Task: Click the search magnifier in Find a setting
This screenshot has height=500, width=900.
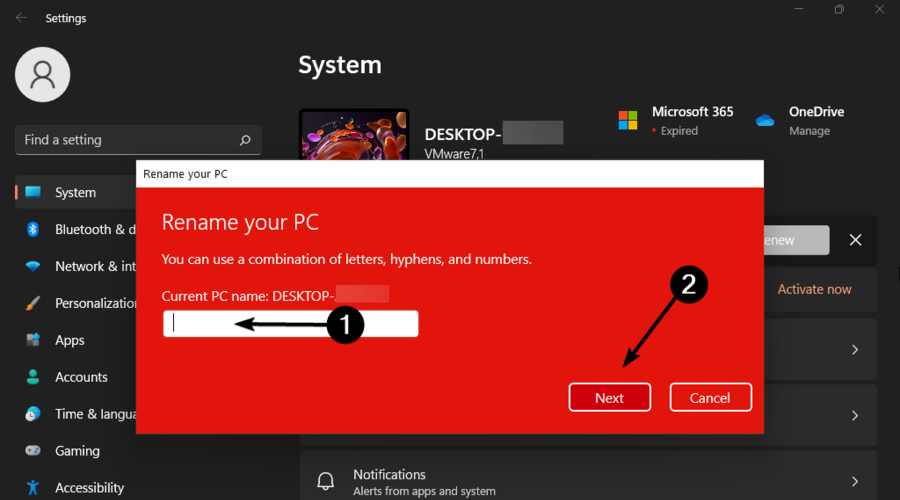Action: point(245,140)
